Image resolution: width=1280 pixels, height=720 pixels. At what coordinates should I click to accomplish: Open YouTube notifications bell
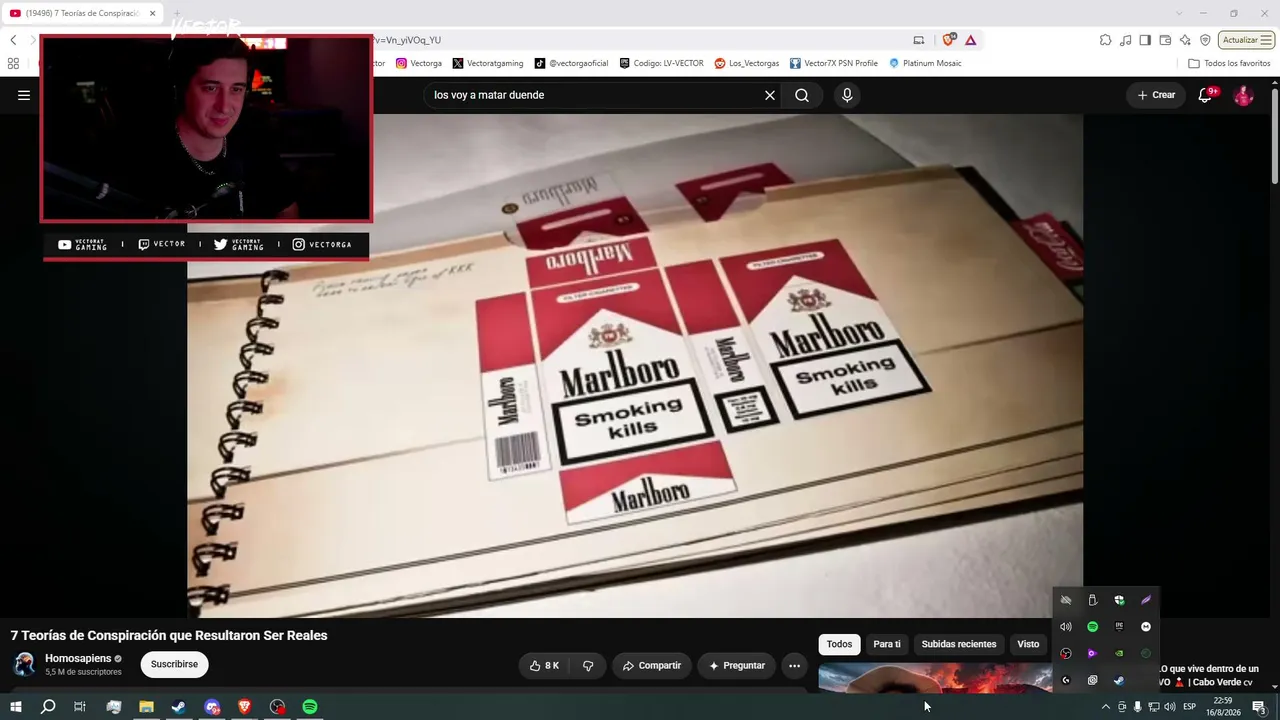tap(1207, 95)
